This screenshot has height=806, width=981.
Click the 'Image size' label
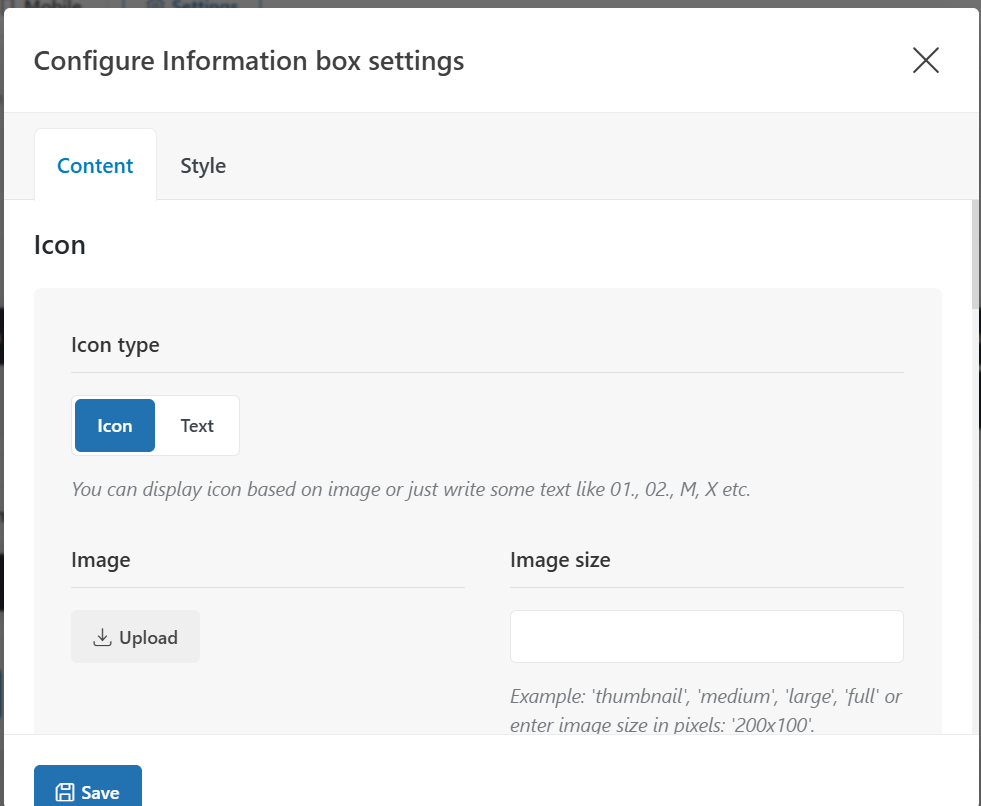point(560,559)
